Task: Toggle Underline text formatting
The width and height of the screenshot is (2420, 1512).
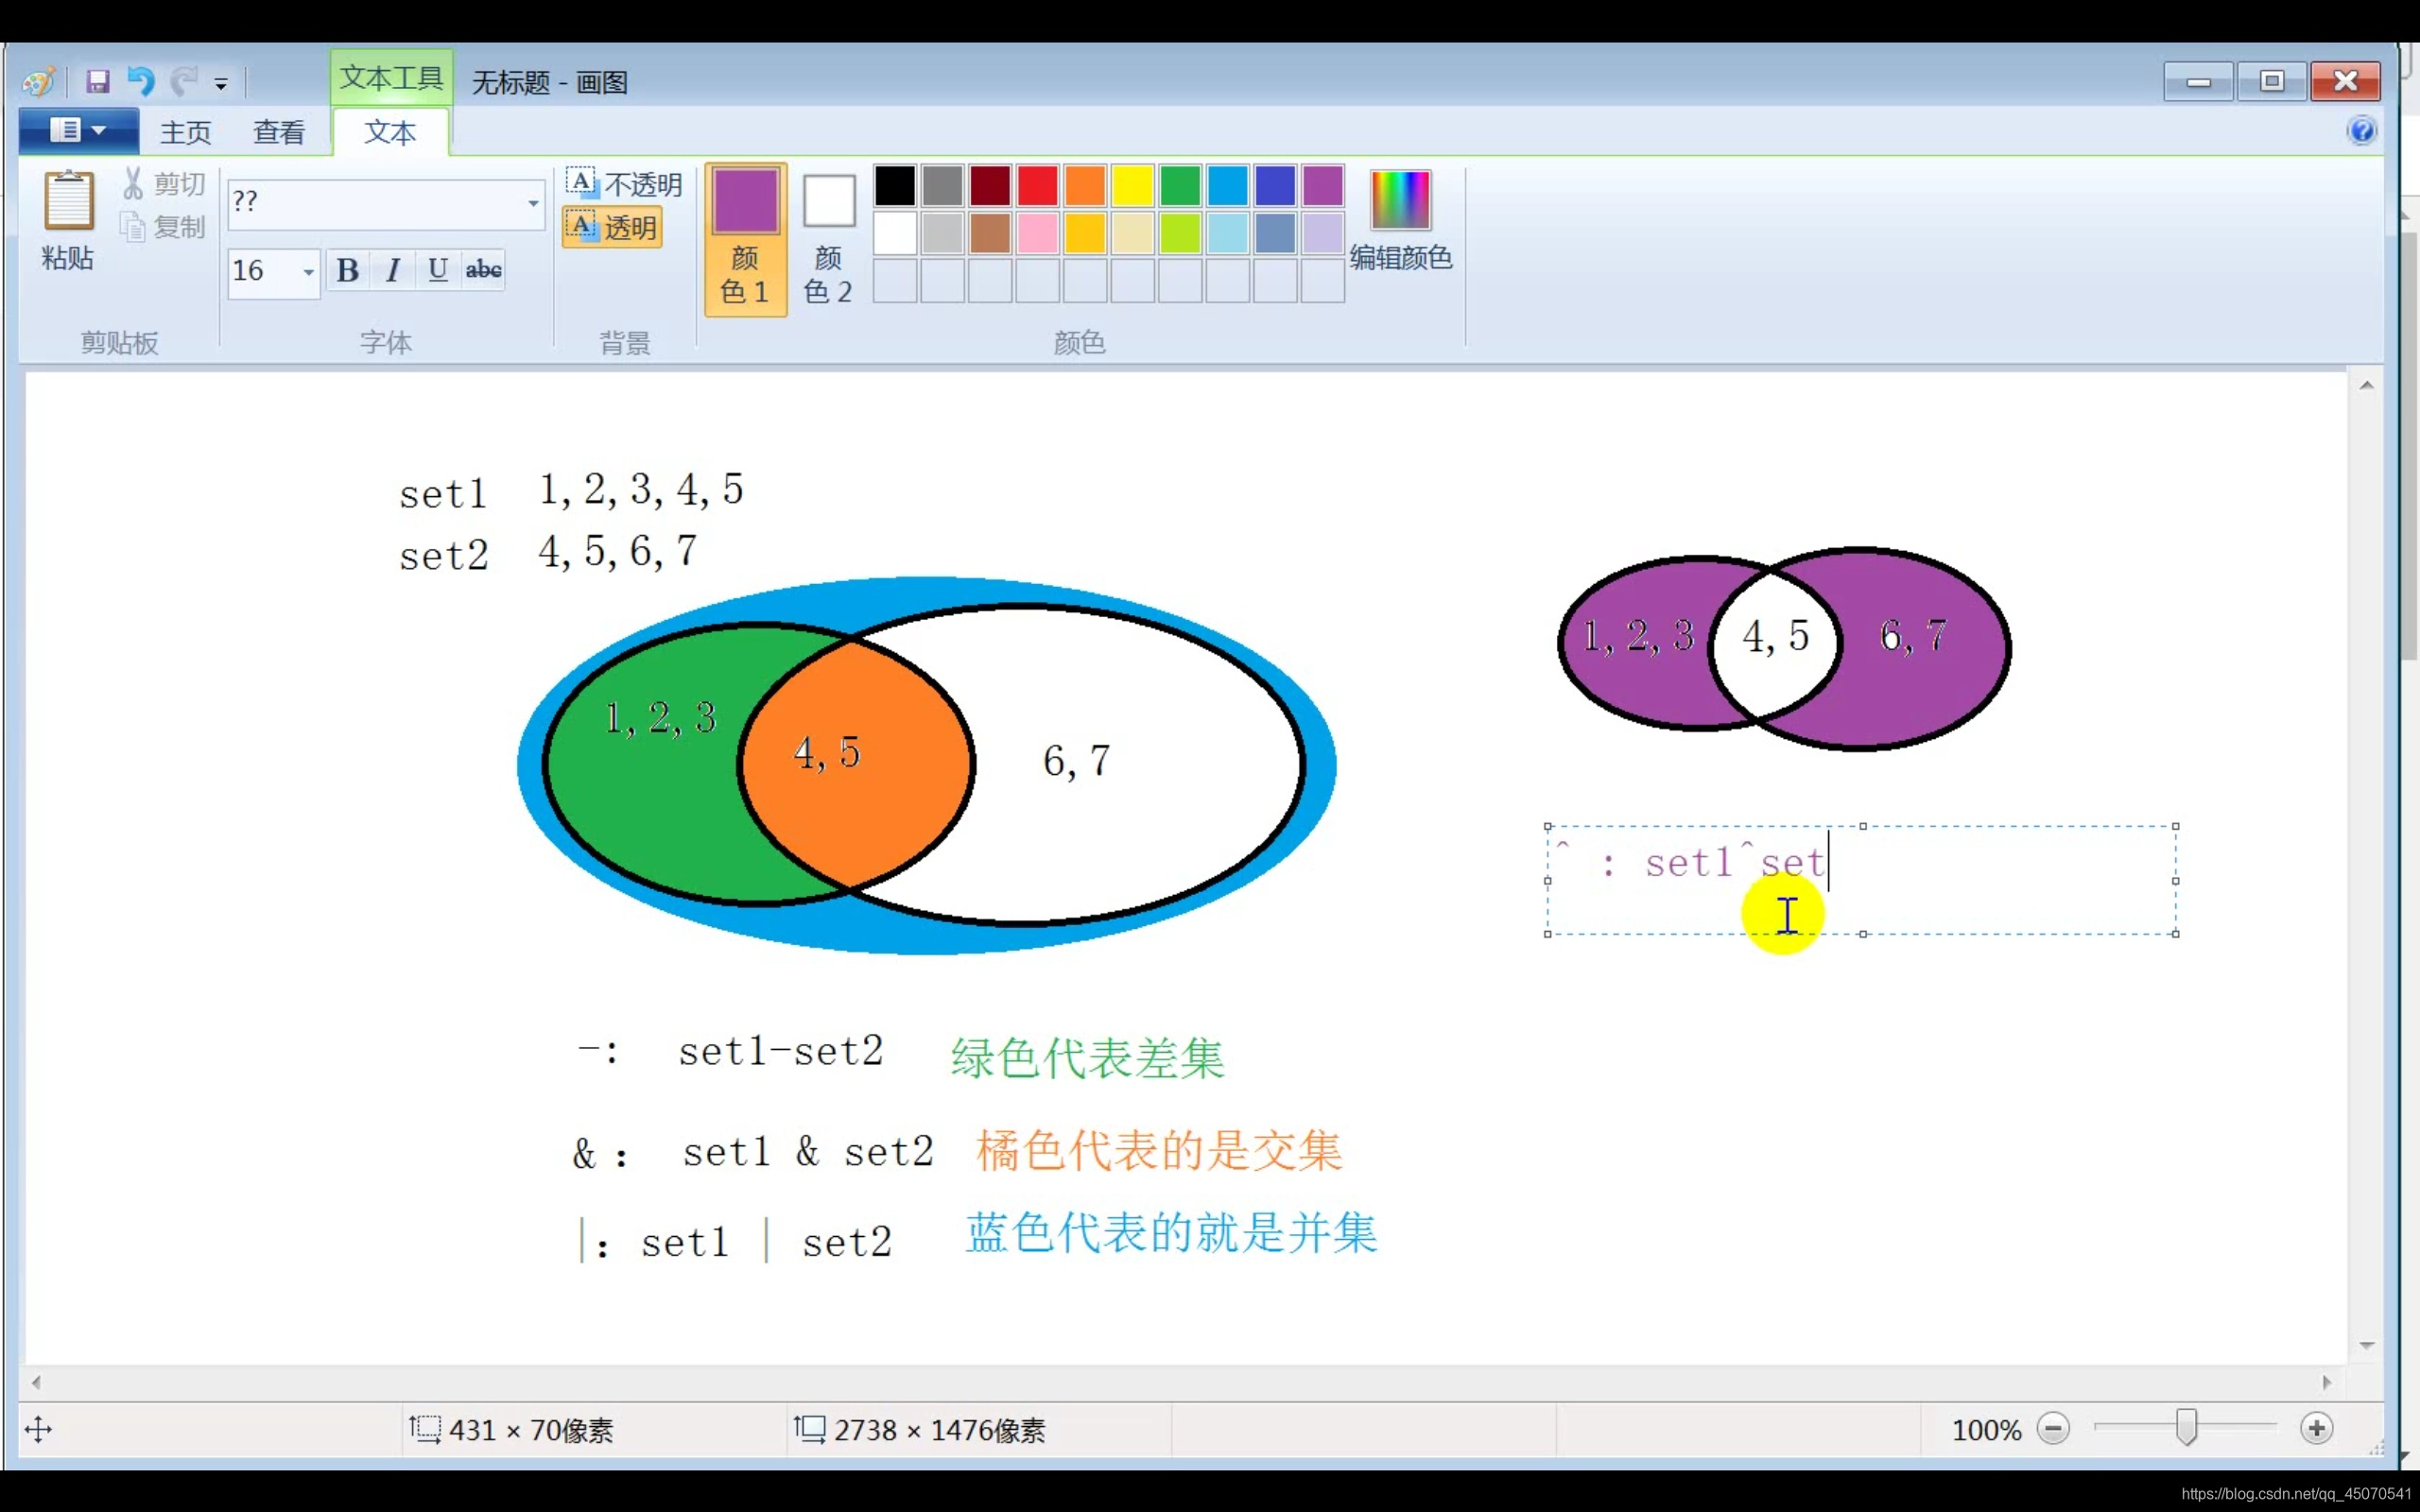Action: pos(437,270)
